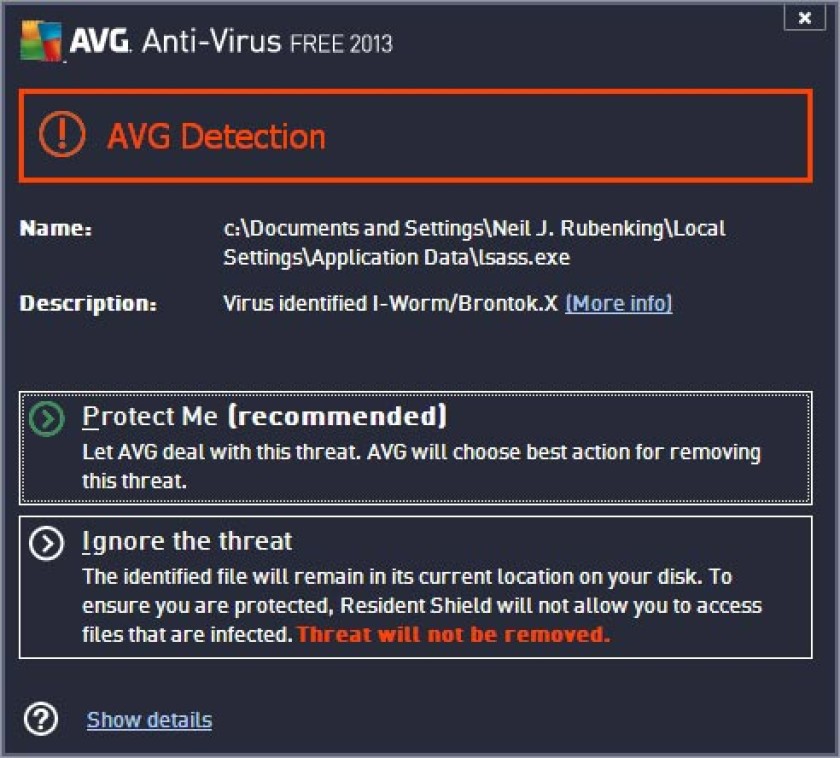840x758 pixels.
Task: Click the 'Anti-Virus' title text
Action: 212,41
